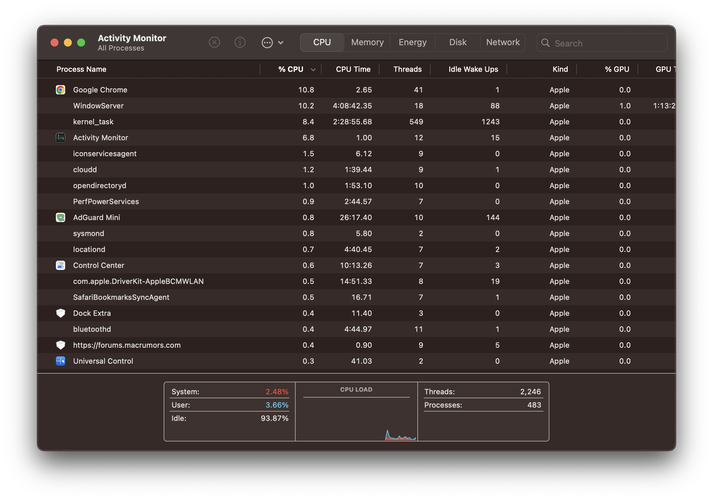Click the forums.macrumors.com shield icon
This screenshot has height=500, width=713.
pos(60,345)
